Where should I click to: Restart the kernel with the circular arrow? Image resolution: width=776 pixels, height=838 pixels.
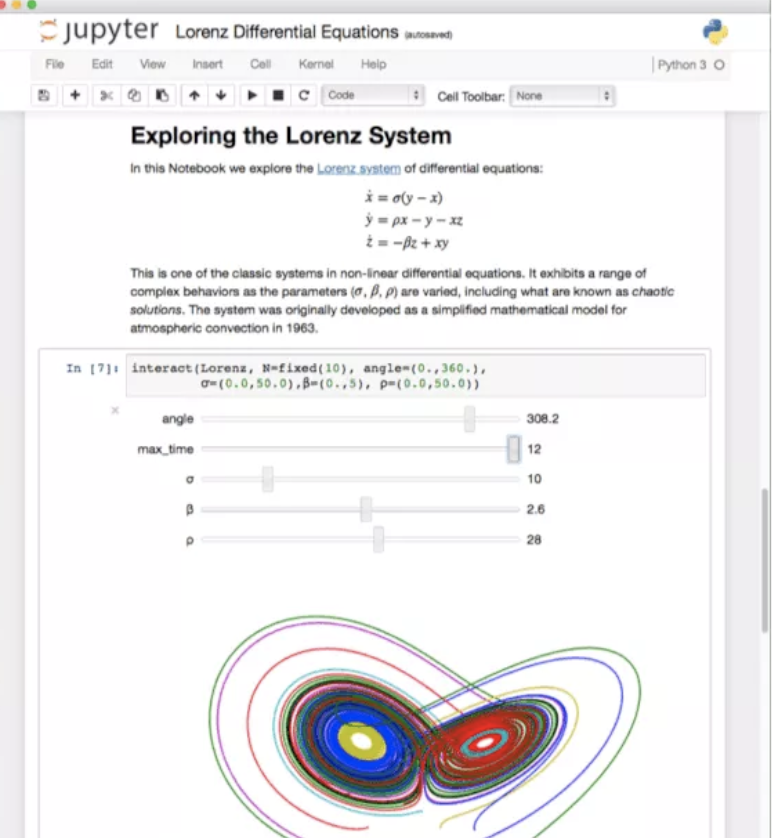click(304, 96)
